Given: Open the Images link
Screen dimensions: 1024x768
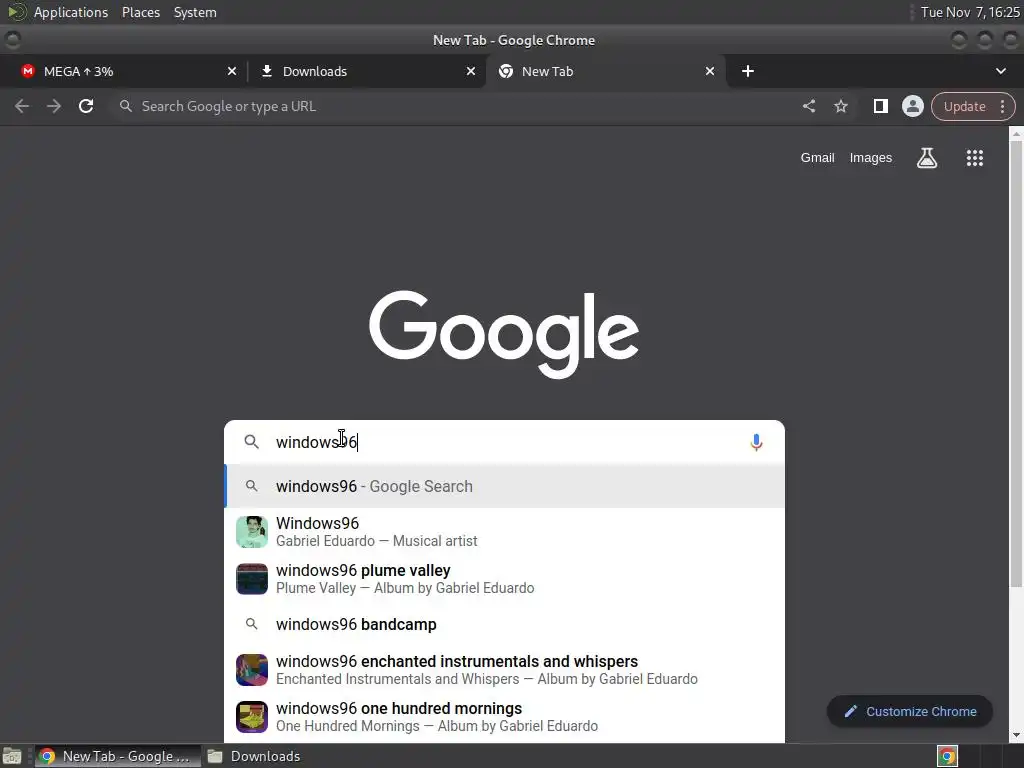Looking at the screenshot, I should click(871, 157).
